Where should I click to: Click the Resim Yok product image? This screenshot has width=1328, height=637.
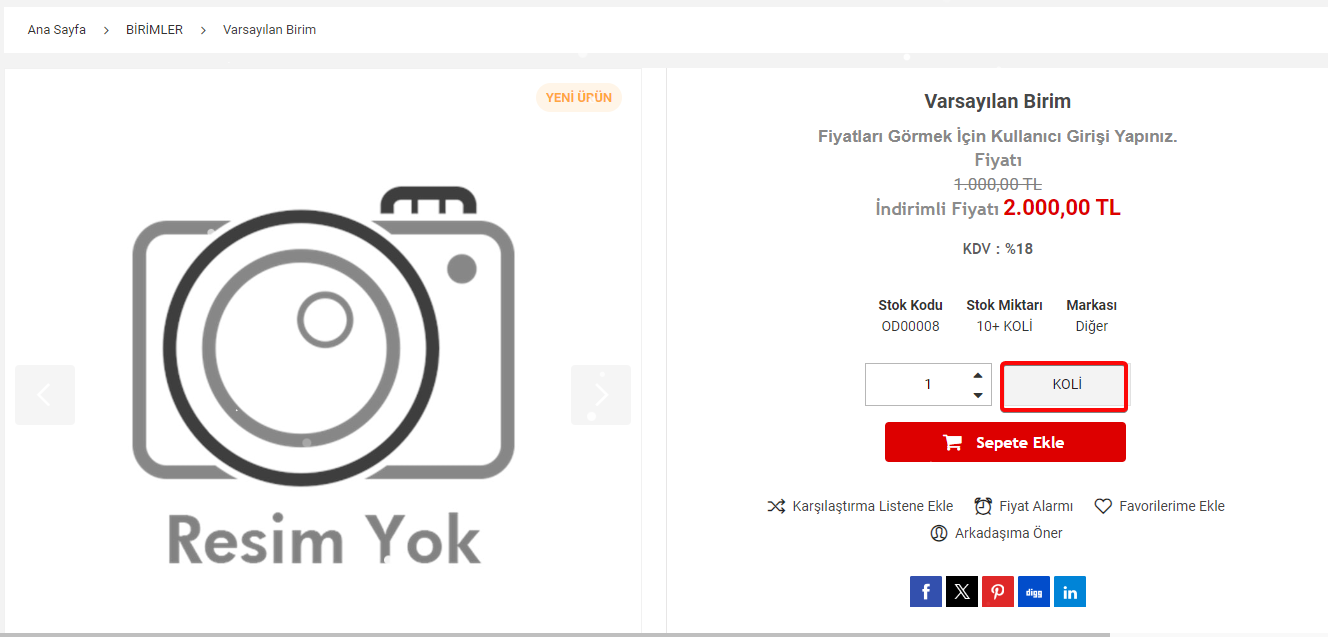pyautogui.click(x=323, y=375)
